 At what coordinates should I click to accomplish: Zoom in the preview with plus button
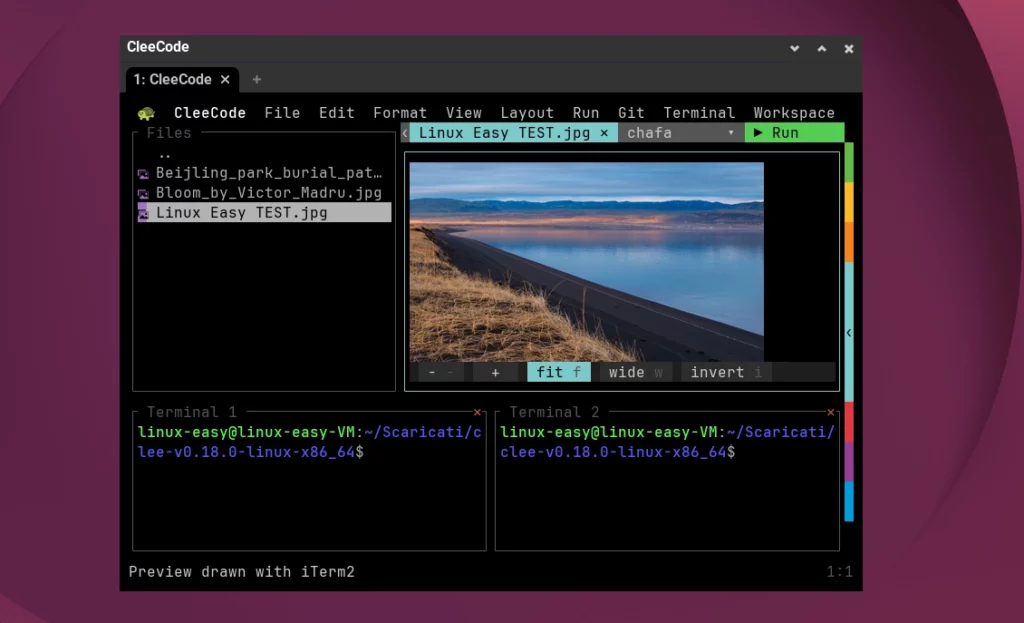[x=496, y=372]
